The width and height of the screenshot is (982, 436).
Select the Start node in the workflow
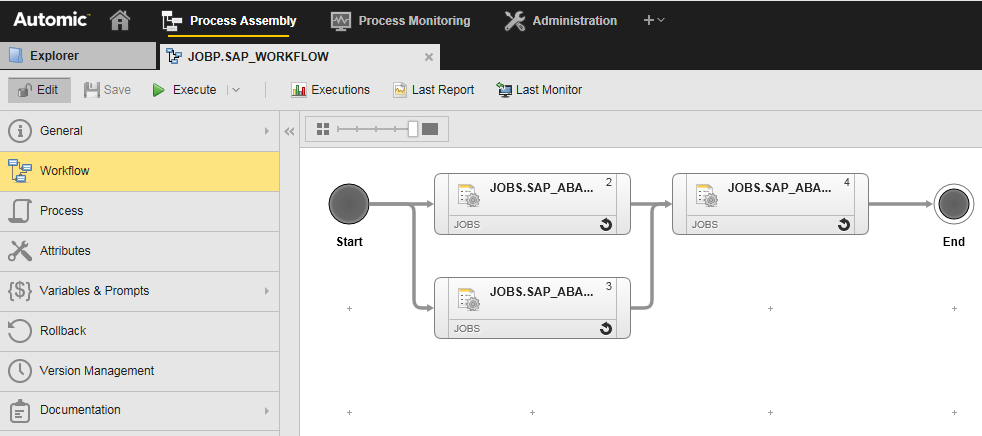(x=349, y=204)
